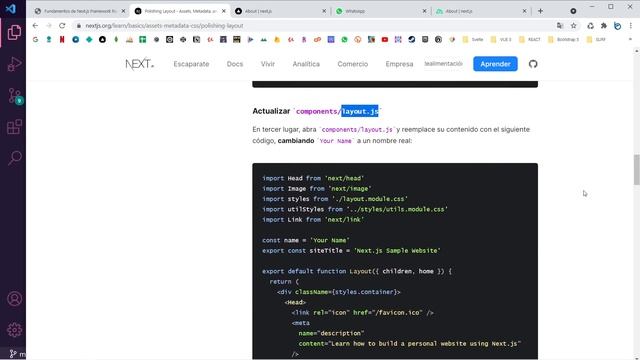Switch to the last About | next.js tab
The height and width of the screenshot is (360, 640).
pyautogui.click(x=481, y=11)
